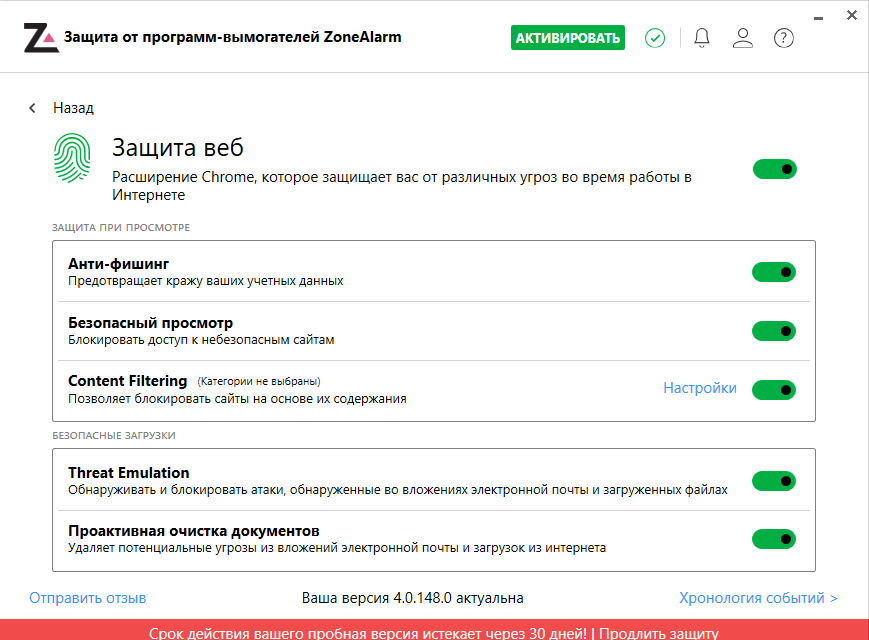Click Проактивная очистка документов heading
Viewport: 869px width, 640px height.
[x=193, y=531]
